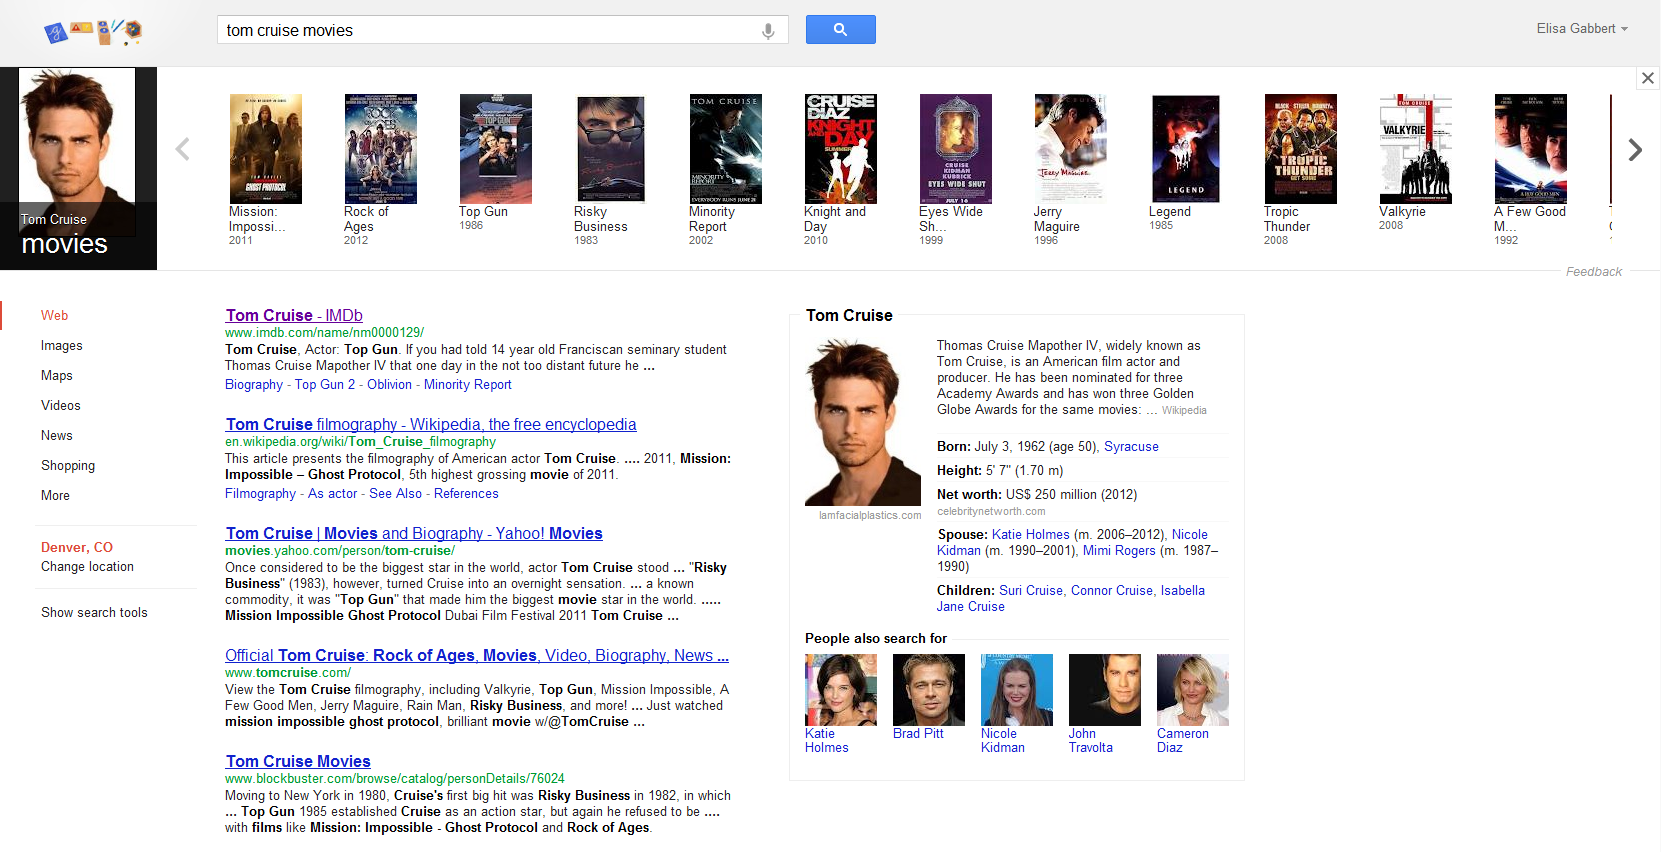Open the Filmography sublink

[260, 493]
